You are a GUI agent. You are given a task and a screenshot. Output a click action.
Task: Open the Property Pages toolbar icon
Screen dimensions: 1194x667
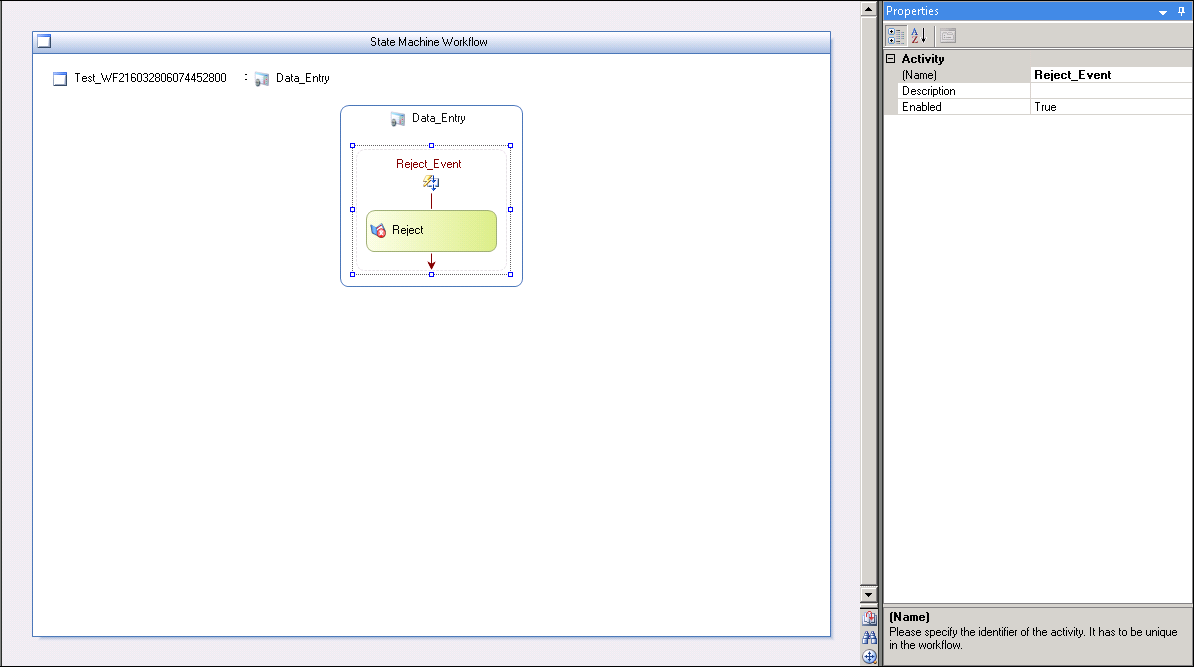click(947, 36)
